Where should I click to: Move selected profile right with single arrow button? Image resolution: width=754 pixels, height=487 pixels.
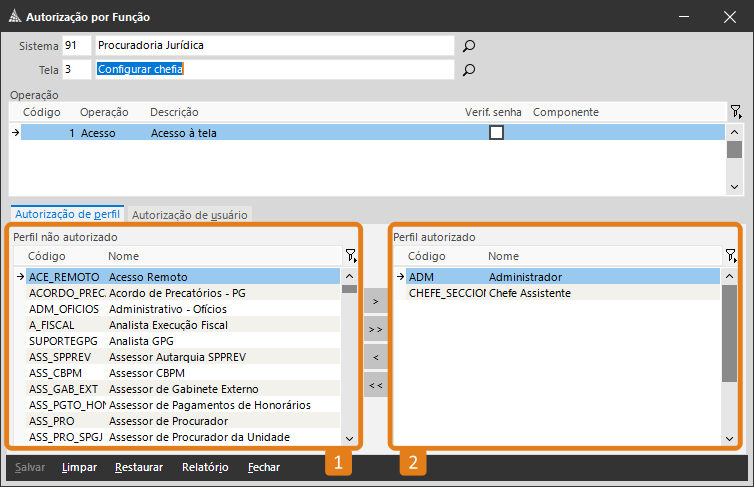pos(375,301)
